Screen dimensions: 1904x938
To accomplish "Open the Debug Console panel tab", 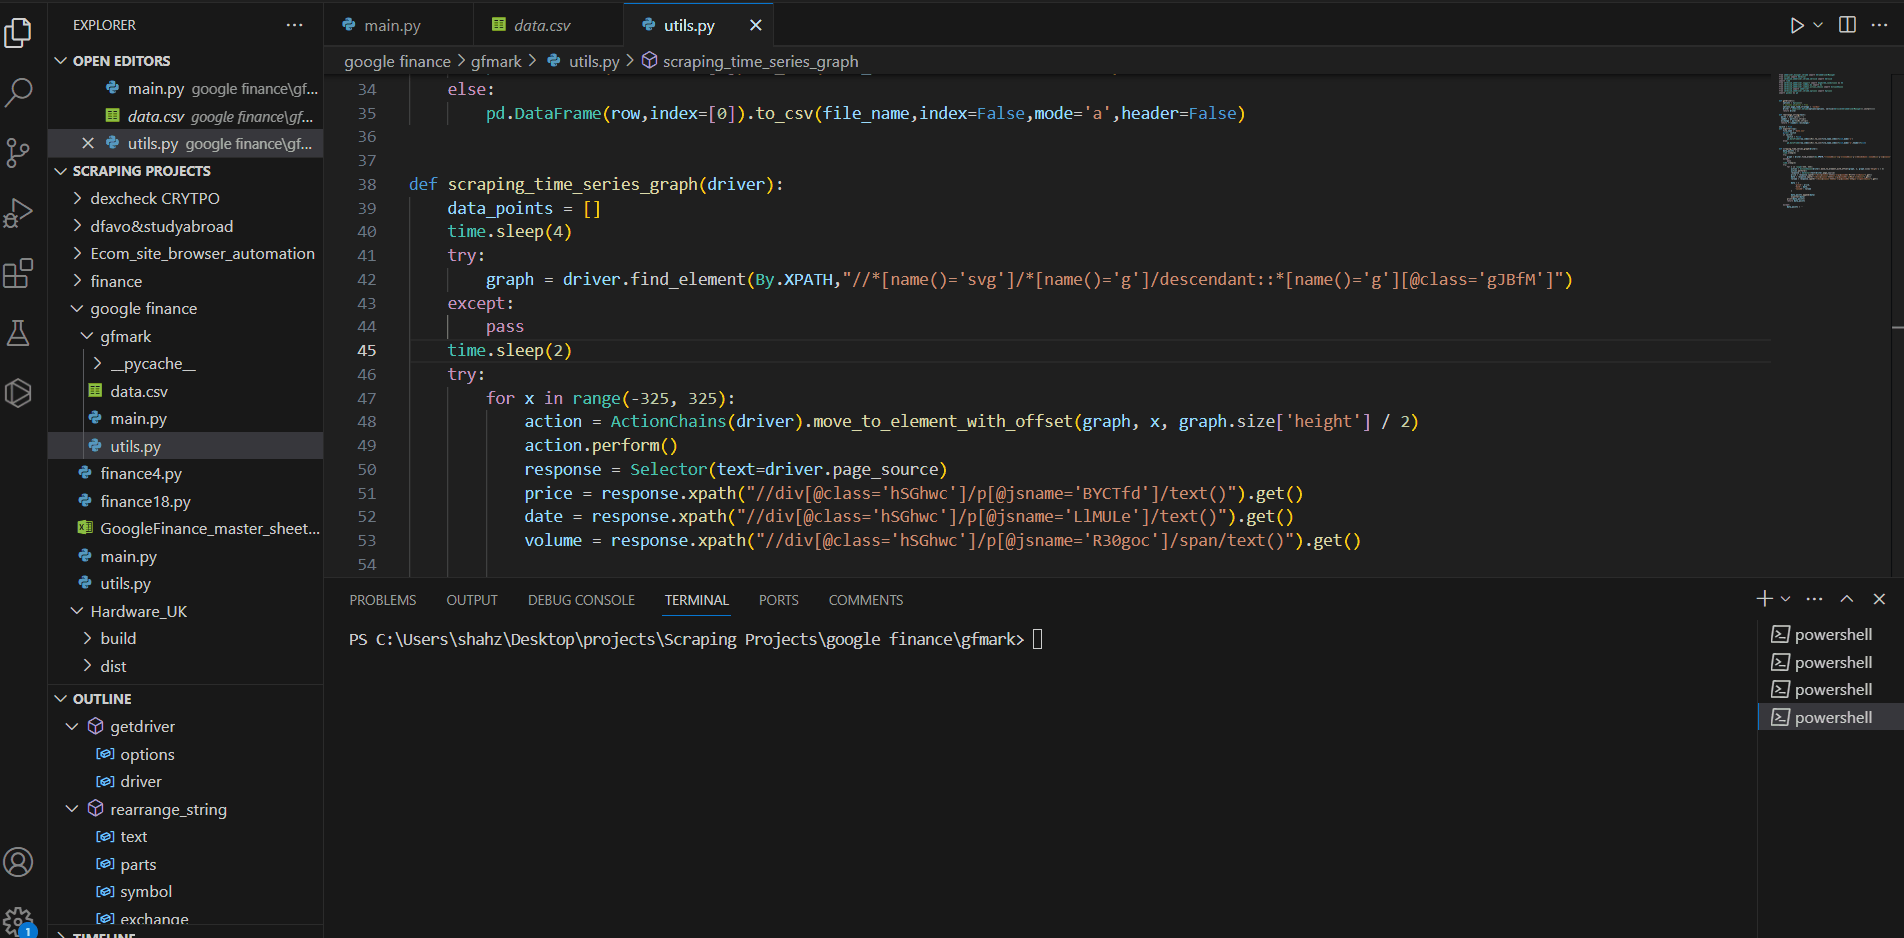I will [581, 600].
